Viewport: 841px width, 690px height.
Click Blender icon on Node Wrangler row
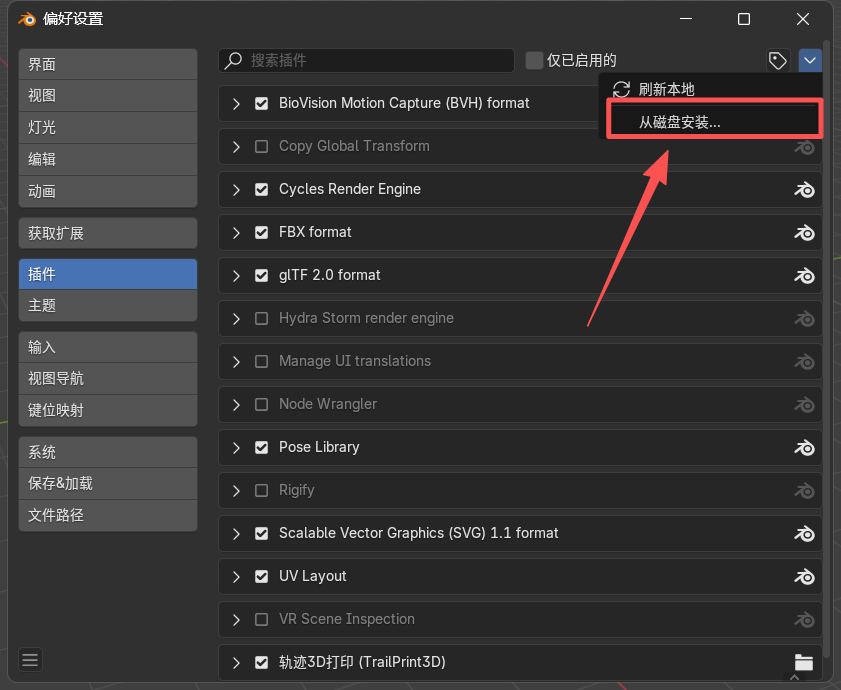(x=805, y=405)
